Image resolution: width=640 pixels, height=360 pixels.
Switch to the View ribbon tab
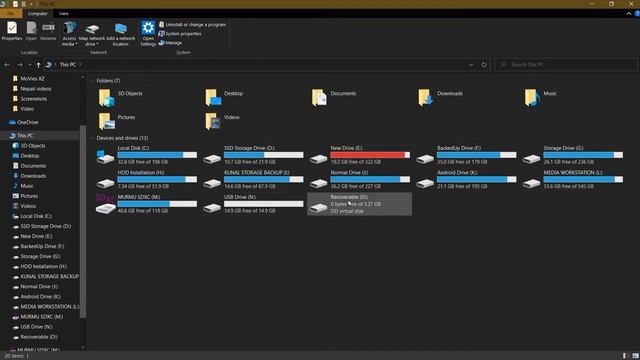(x=64, y=13)
